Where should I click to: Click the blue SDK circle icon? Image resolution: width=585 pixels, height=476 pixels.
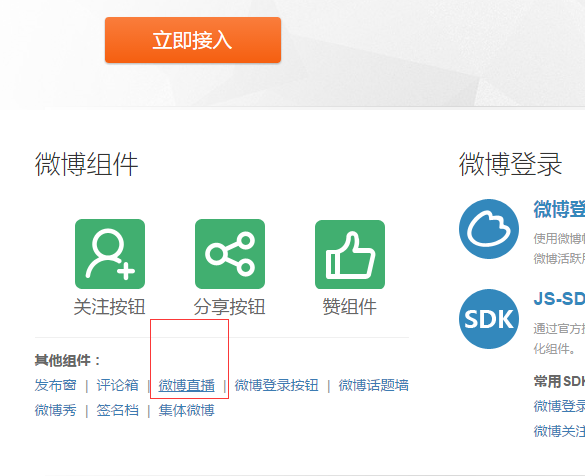[489, 319]
